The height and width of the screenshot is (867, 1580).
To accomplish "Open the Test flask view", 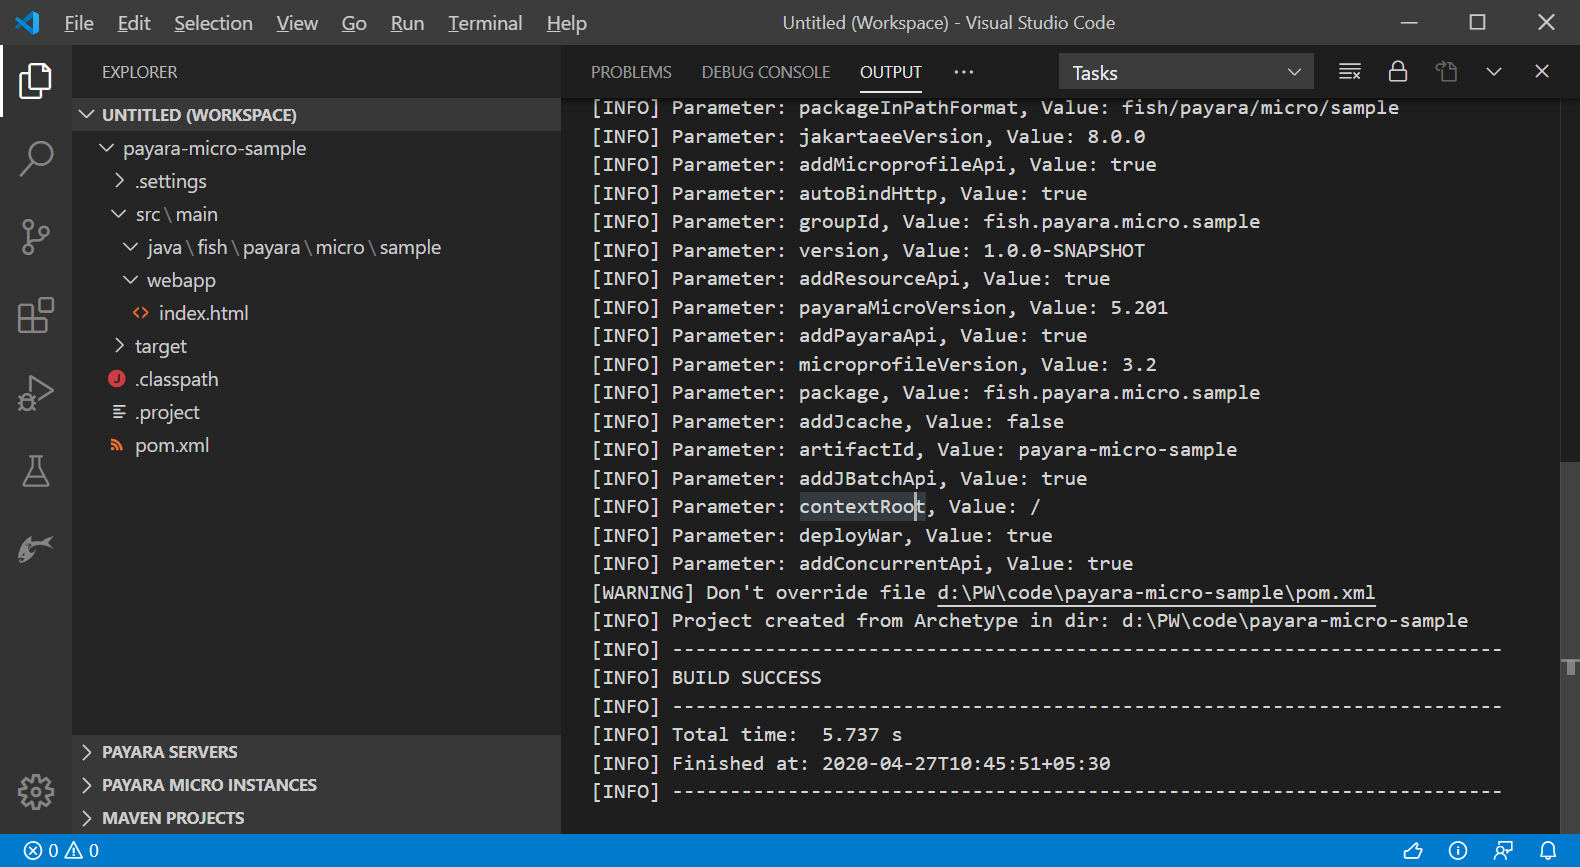I will 36,471.
